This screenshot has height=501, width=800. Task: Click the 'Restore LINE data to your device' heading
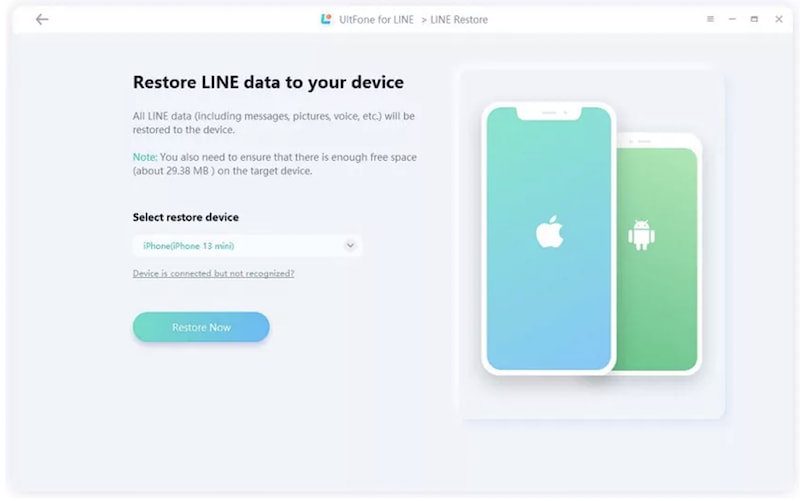point(268,82)
